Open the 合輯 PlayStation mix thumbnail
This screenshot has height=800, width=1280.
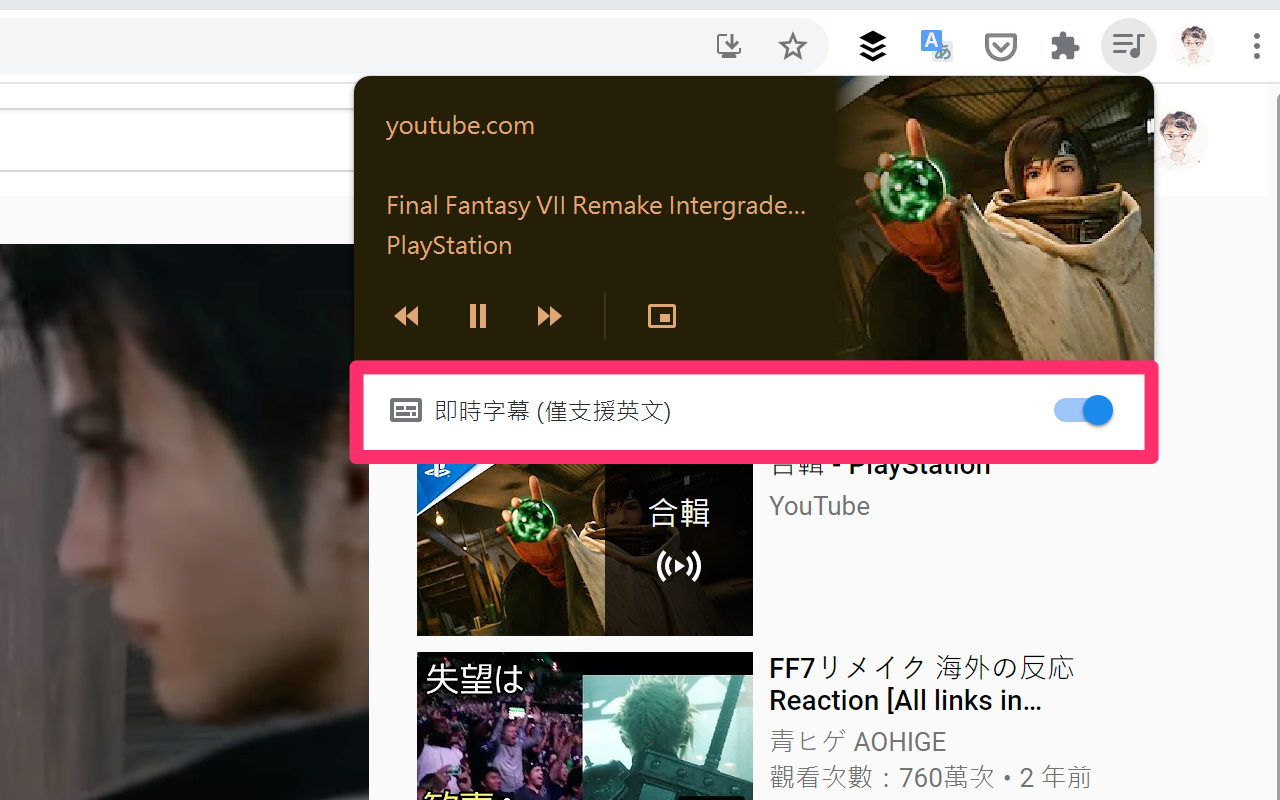pos(585,549)
